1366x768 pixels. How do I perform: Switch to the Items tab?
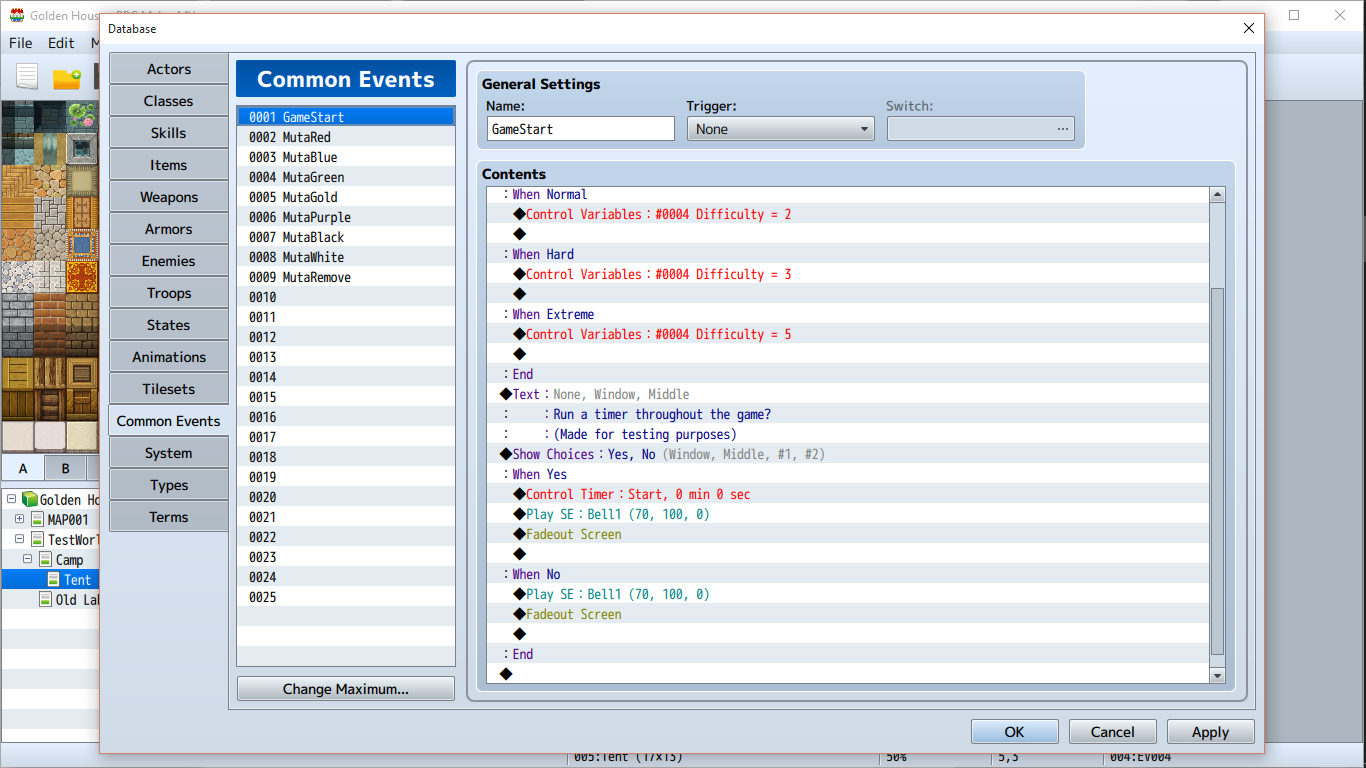pyautogui.click(x=168, y=165)
